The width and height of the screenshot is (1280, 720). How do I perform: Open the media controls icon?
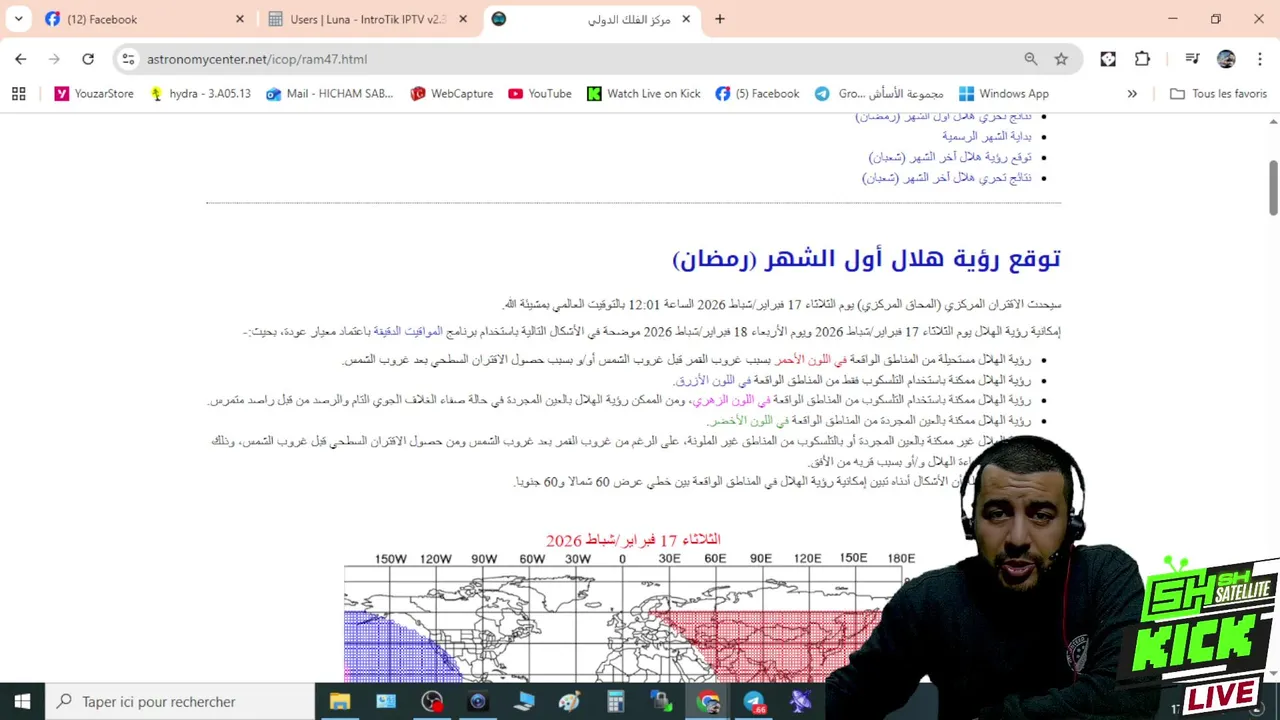1192,59
